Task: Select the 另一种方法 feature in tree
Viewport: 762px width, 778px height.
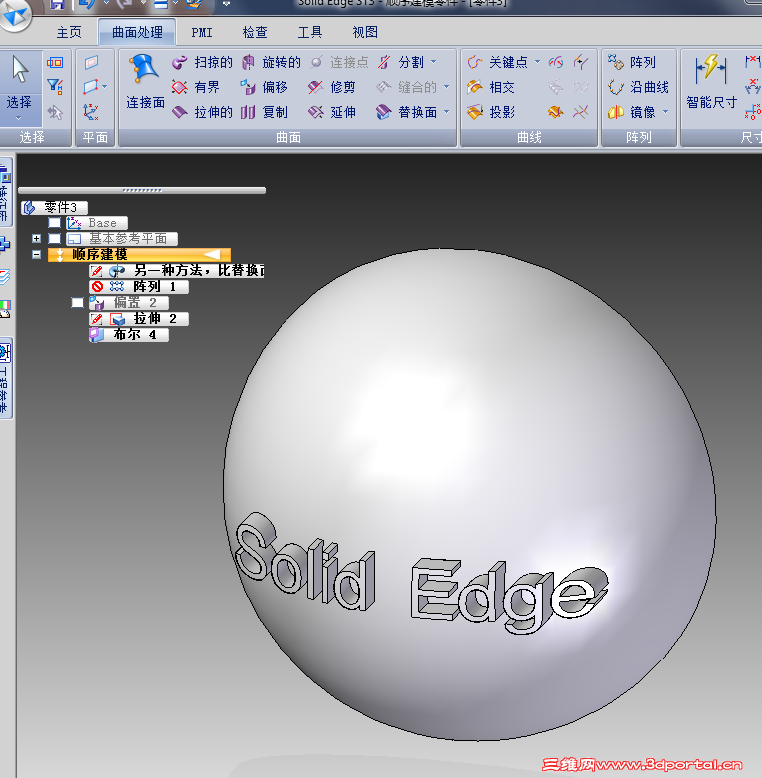Action: click(x=177, y=270)
